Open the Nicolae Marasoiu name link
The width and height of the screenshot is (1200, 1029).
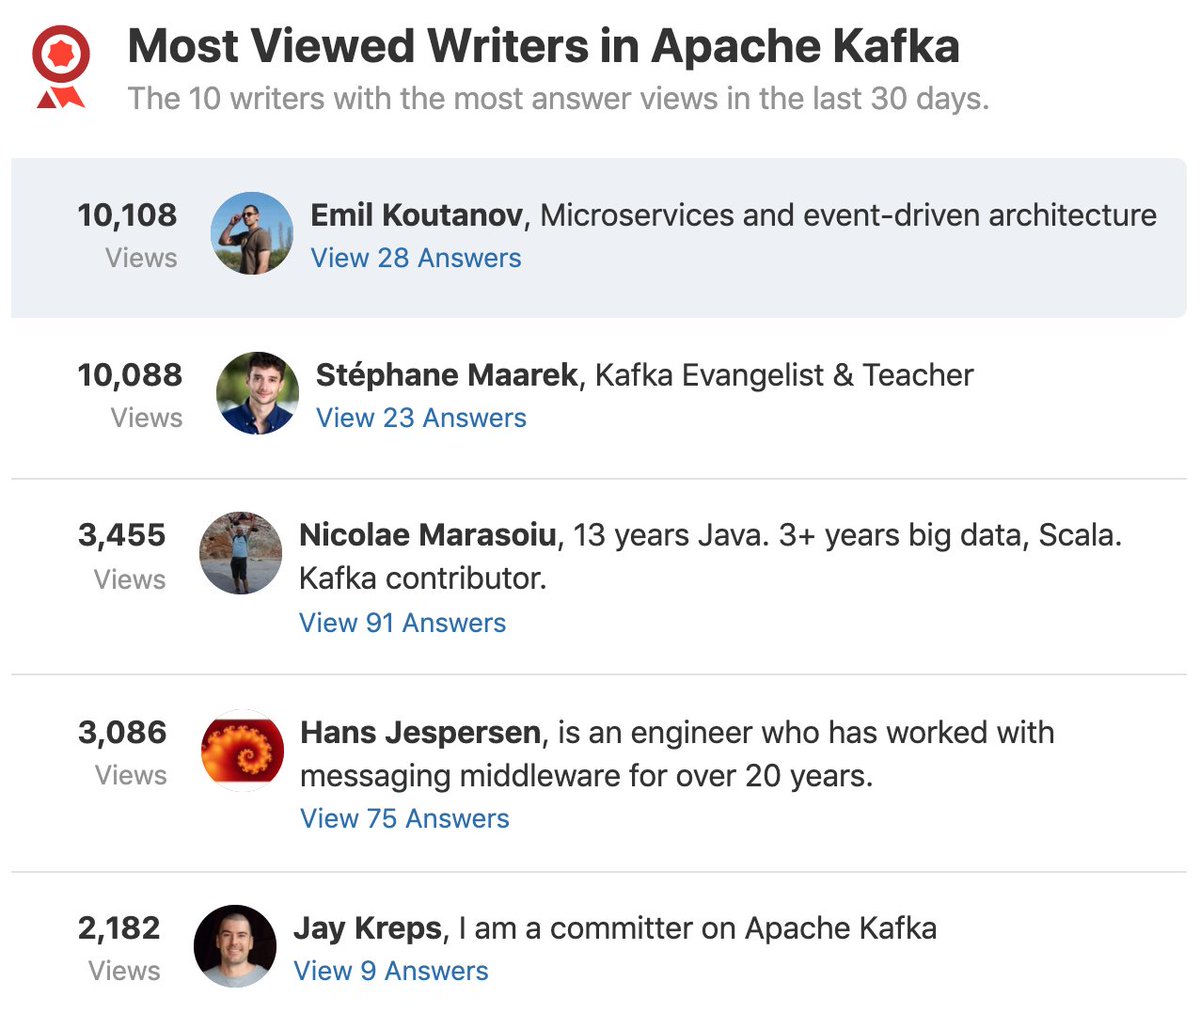[x=428, y=535]
